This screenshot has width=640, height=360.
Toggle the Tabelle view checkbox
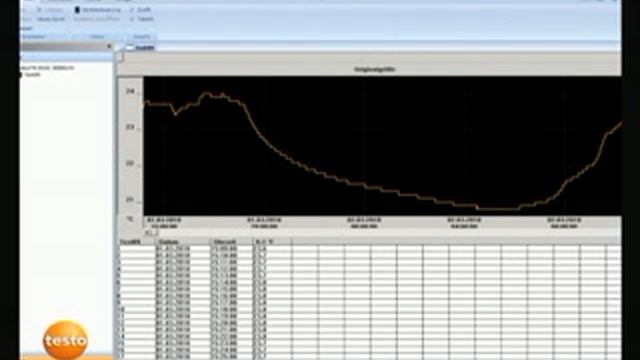(132, 19)
